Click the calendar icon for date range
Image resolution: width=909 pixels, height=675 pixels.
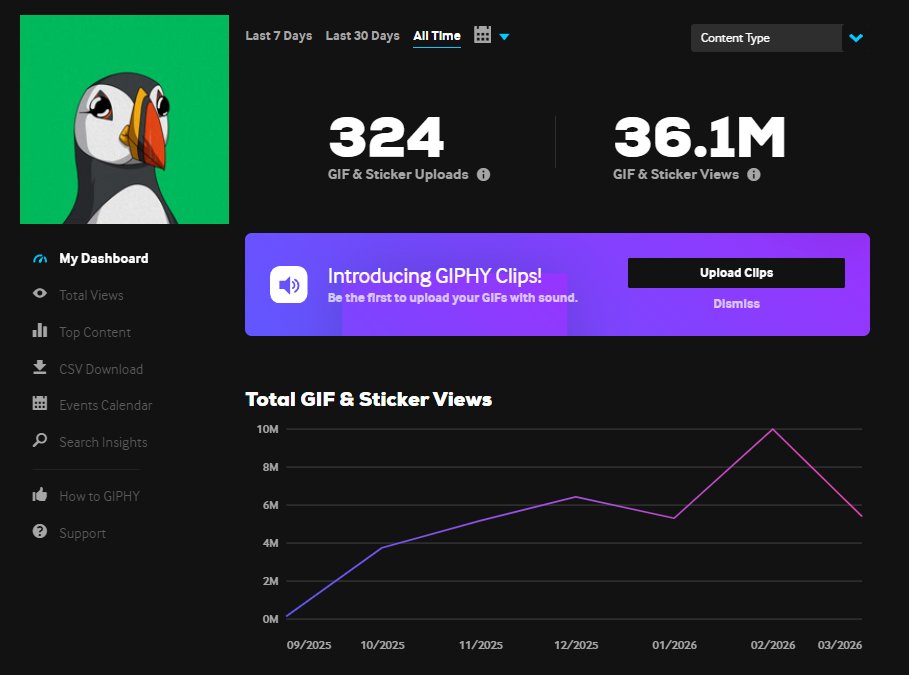tap(484, 33)
